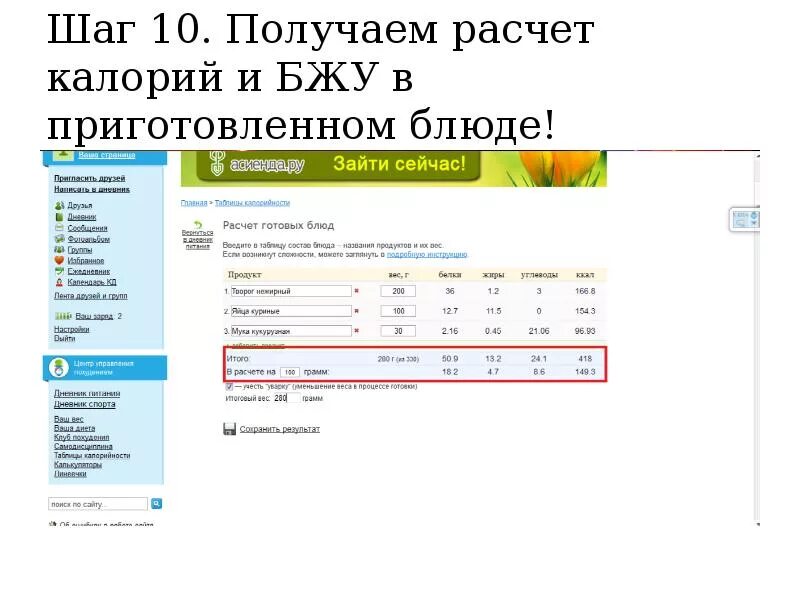Open the Ваш вес link
The height and width of the screenshot is (600, 800).
[x=68, y=419]
